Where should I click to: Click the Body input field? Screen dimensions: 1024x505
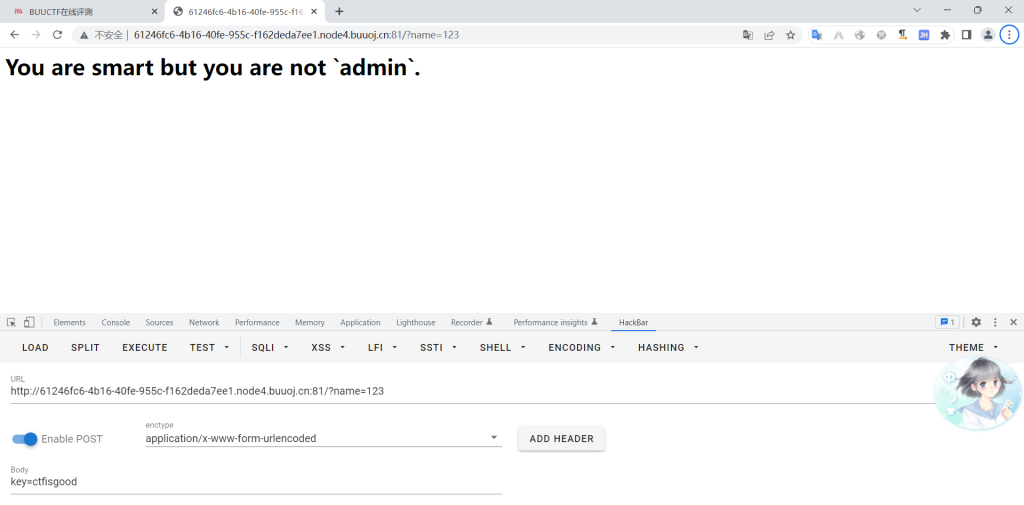(255, 482)
